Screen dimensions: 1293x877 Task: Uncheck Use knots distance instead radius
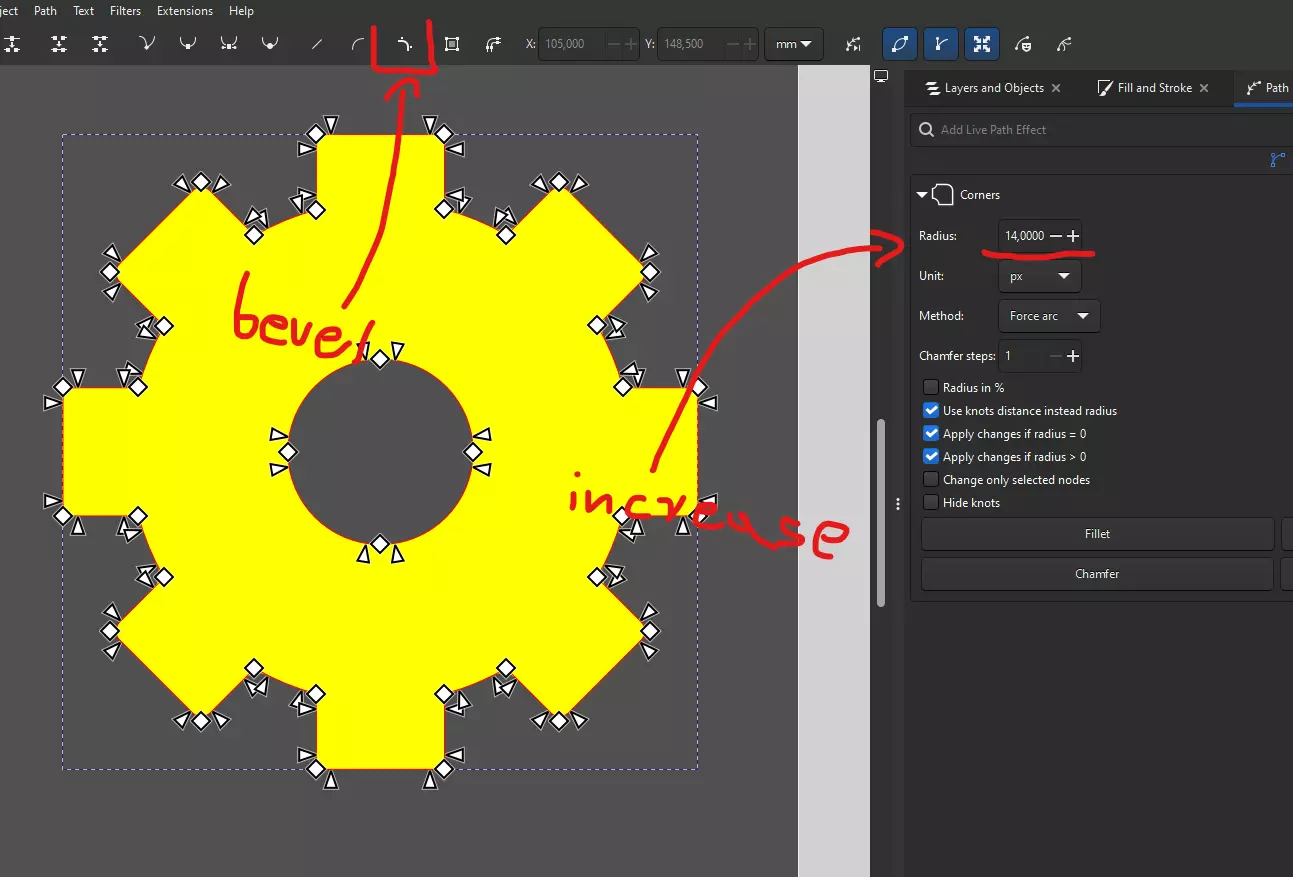[931, 411]
